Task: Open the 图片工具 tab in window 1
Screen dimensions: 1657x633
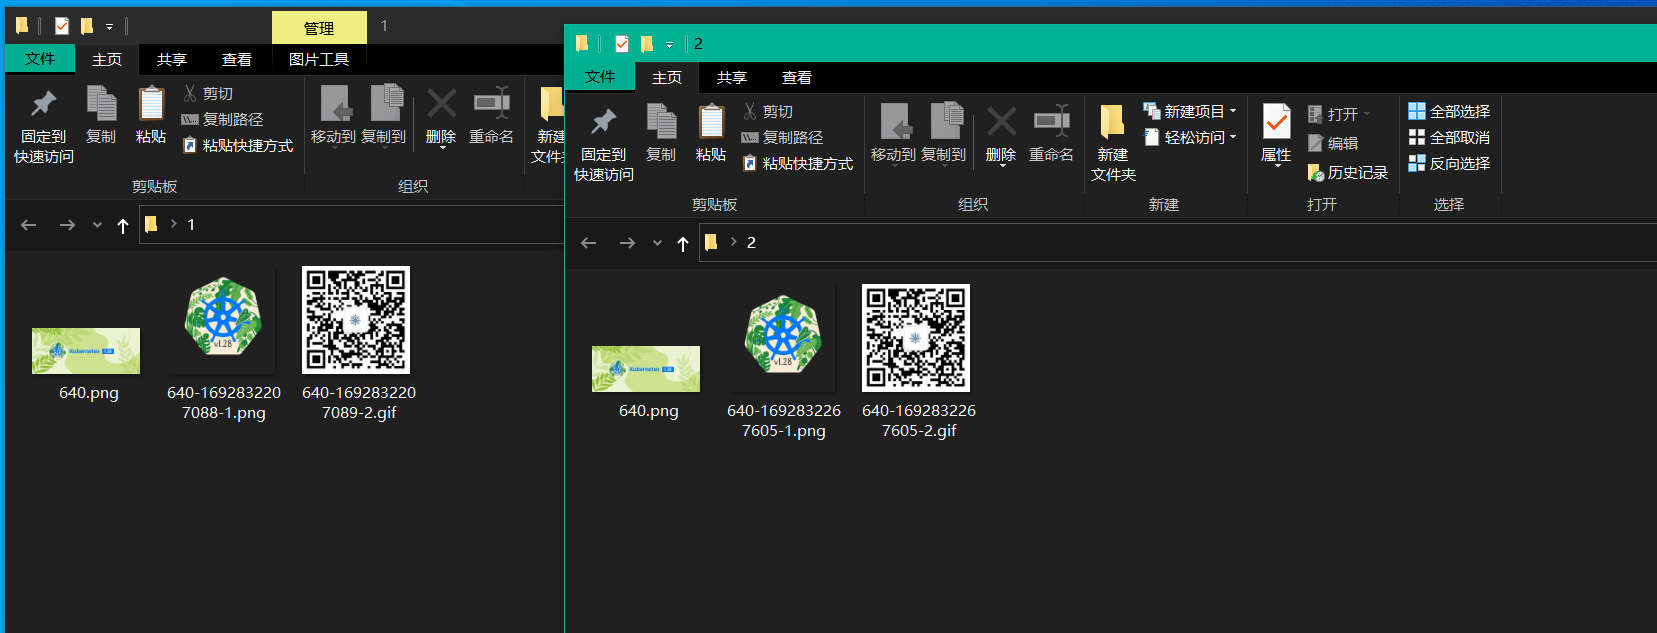Action: [x=319, y=60]
